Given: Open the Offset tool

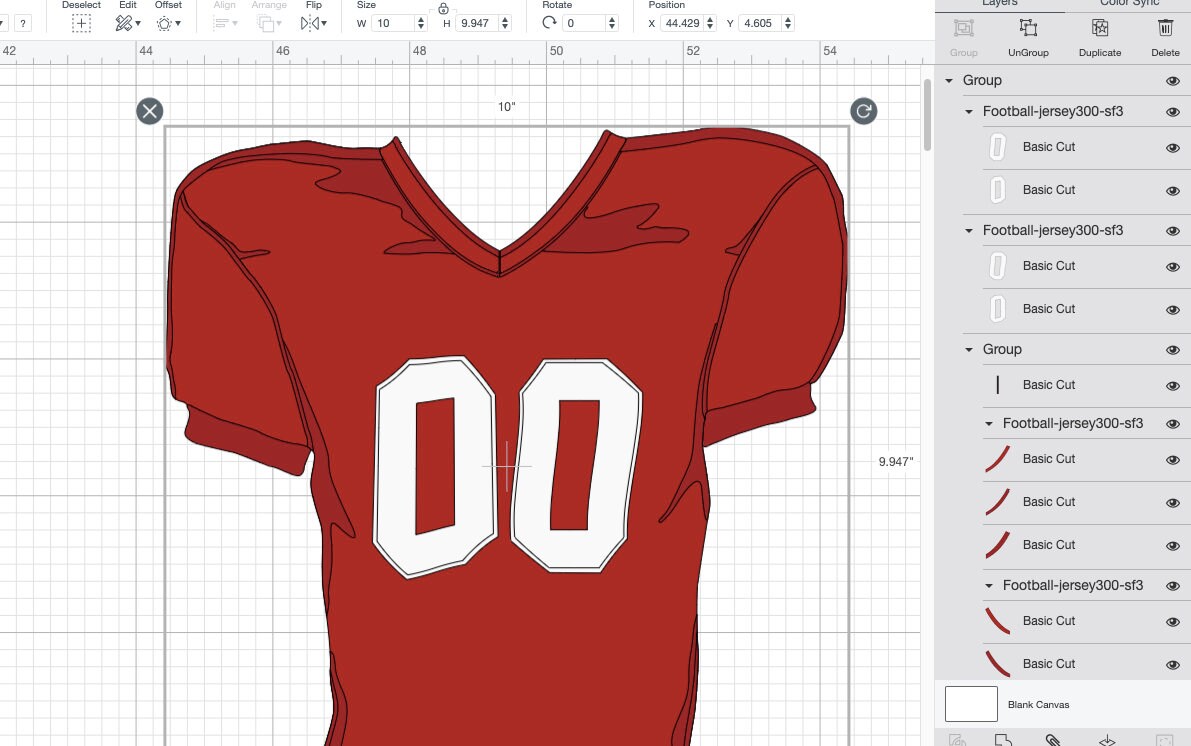Looking at the screenshot, I should pyautogui.click(x=163, y=22).
